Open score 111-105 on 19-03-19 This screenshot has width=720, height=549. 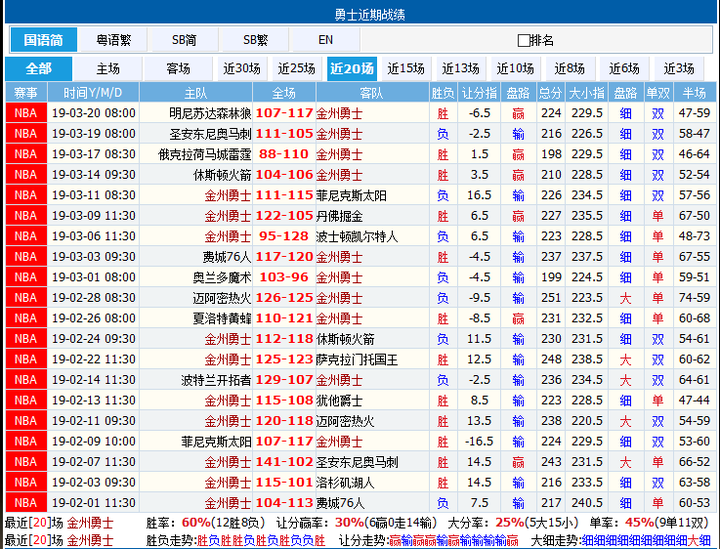tap(284, 134)
